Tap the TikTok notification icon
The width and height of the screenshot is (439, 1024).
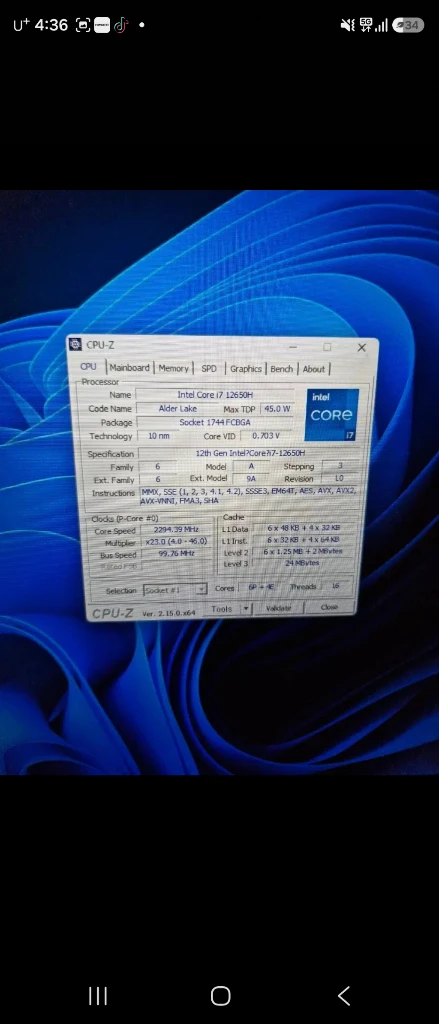(x=121, y=25)
